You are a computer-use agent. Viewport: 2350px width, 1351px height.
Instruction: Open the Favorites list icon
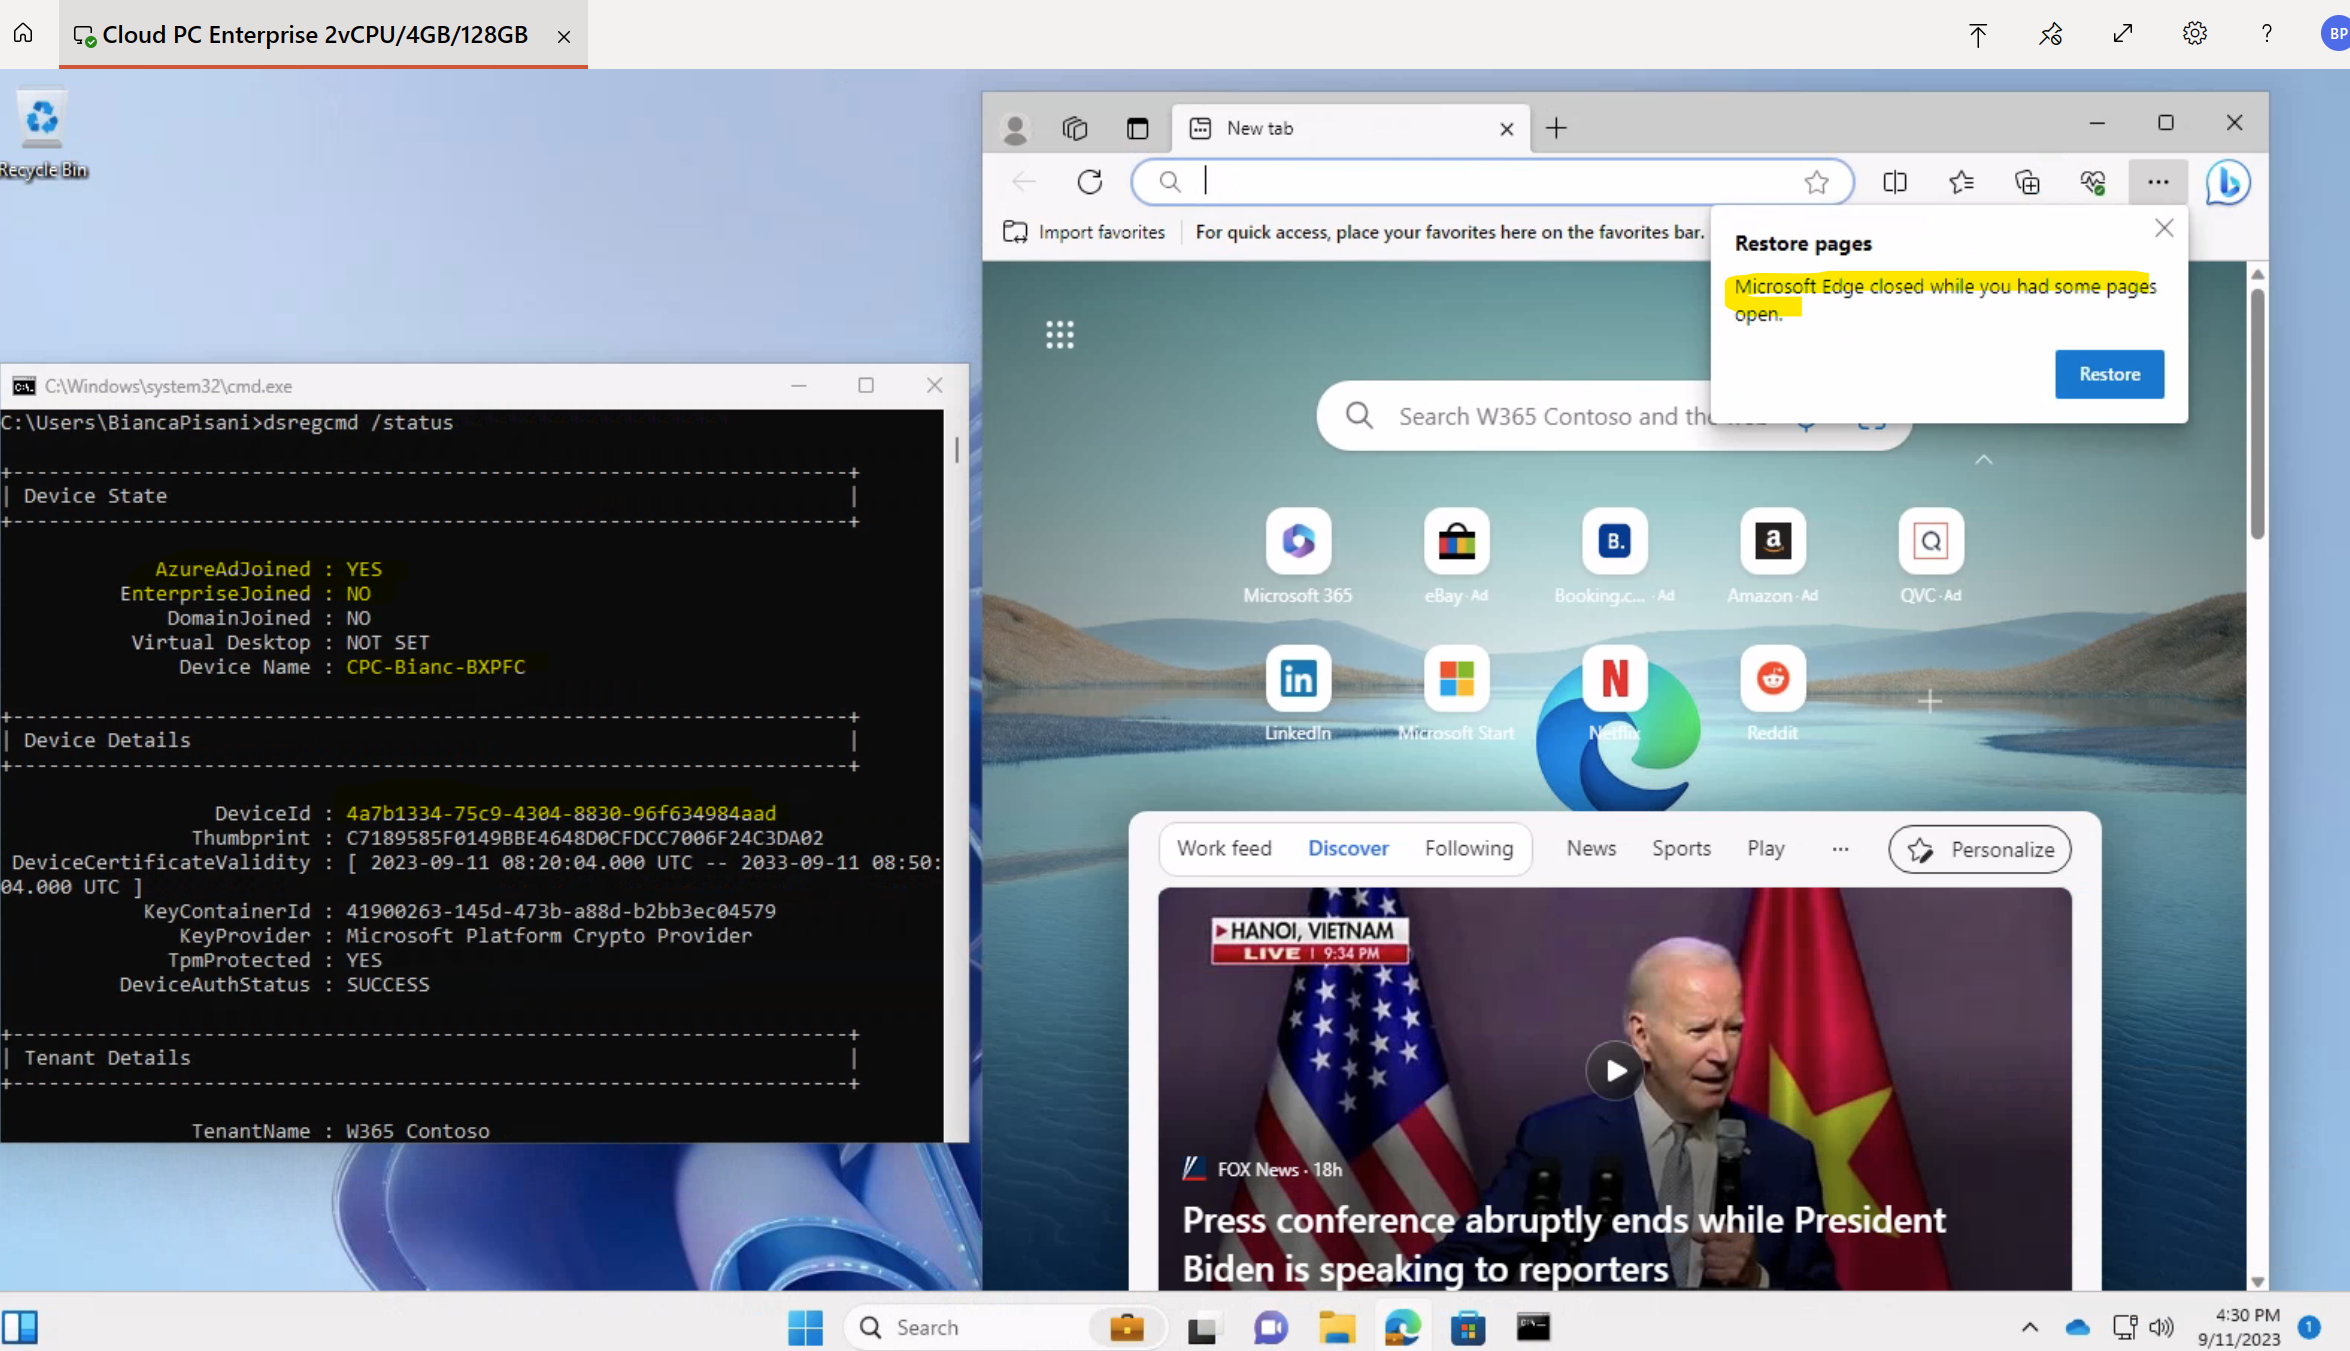(x=1961, y=182)
